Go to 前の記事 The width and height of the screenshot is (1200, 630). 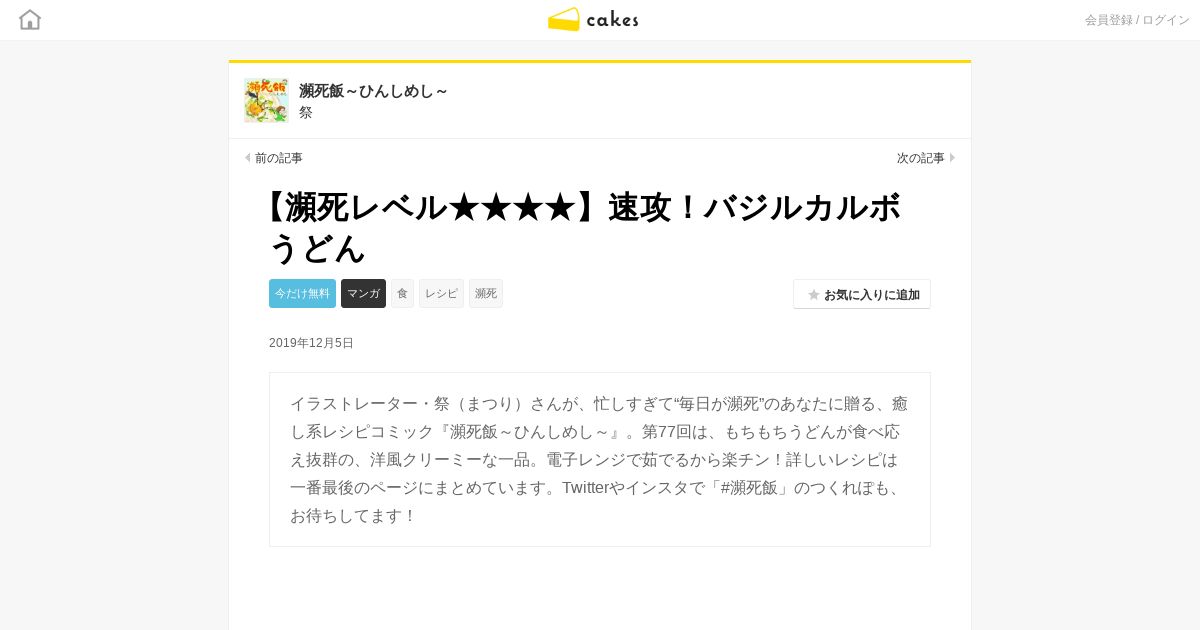(x=279, y=158)
